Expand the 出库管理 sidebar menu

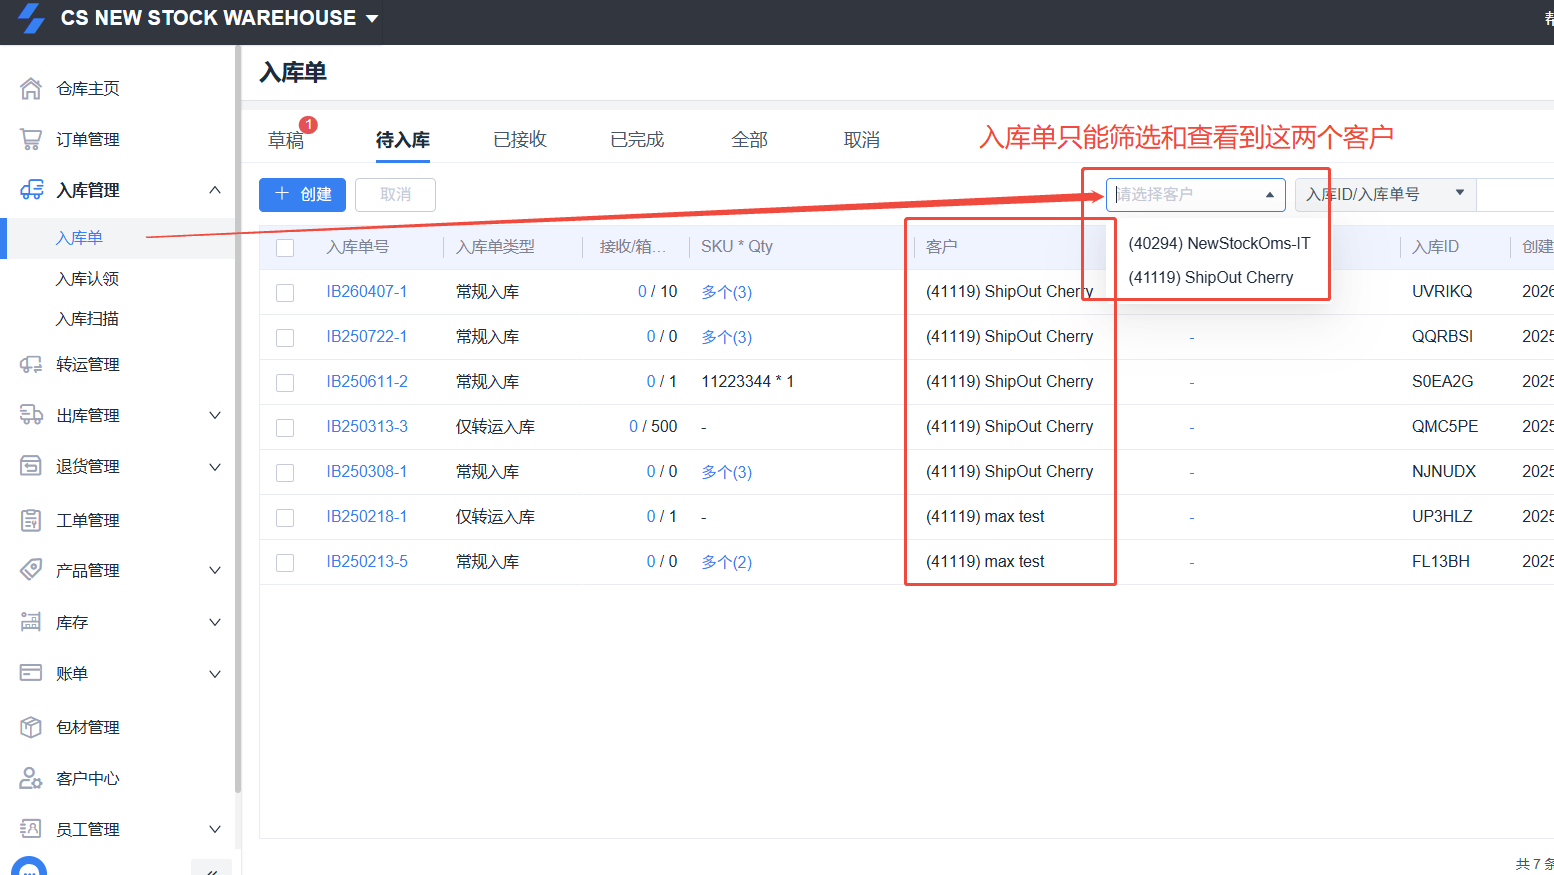click(x=120, y=415)
